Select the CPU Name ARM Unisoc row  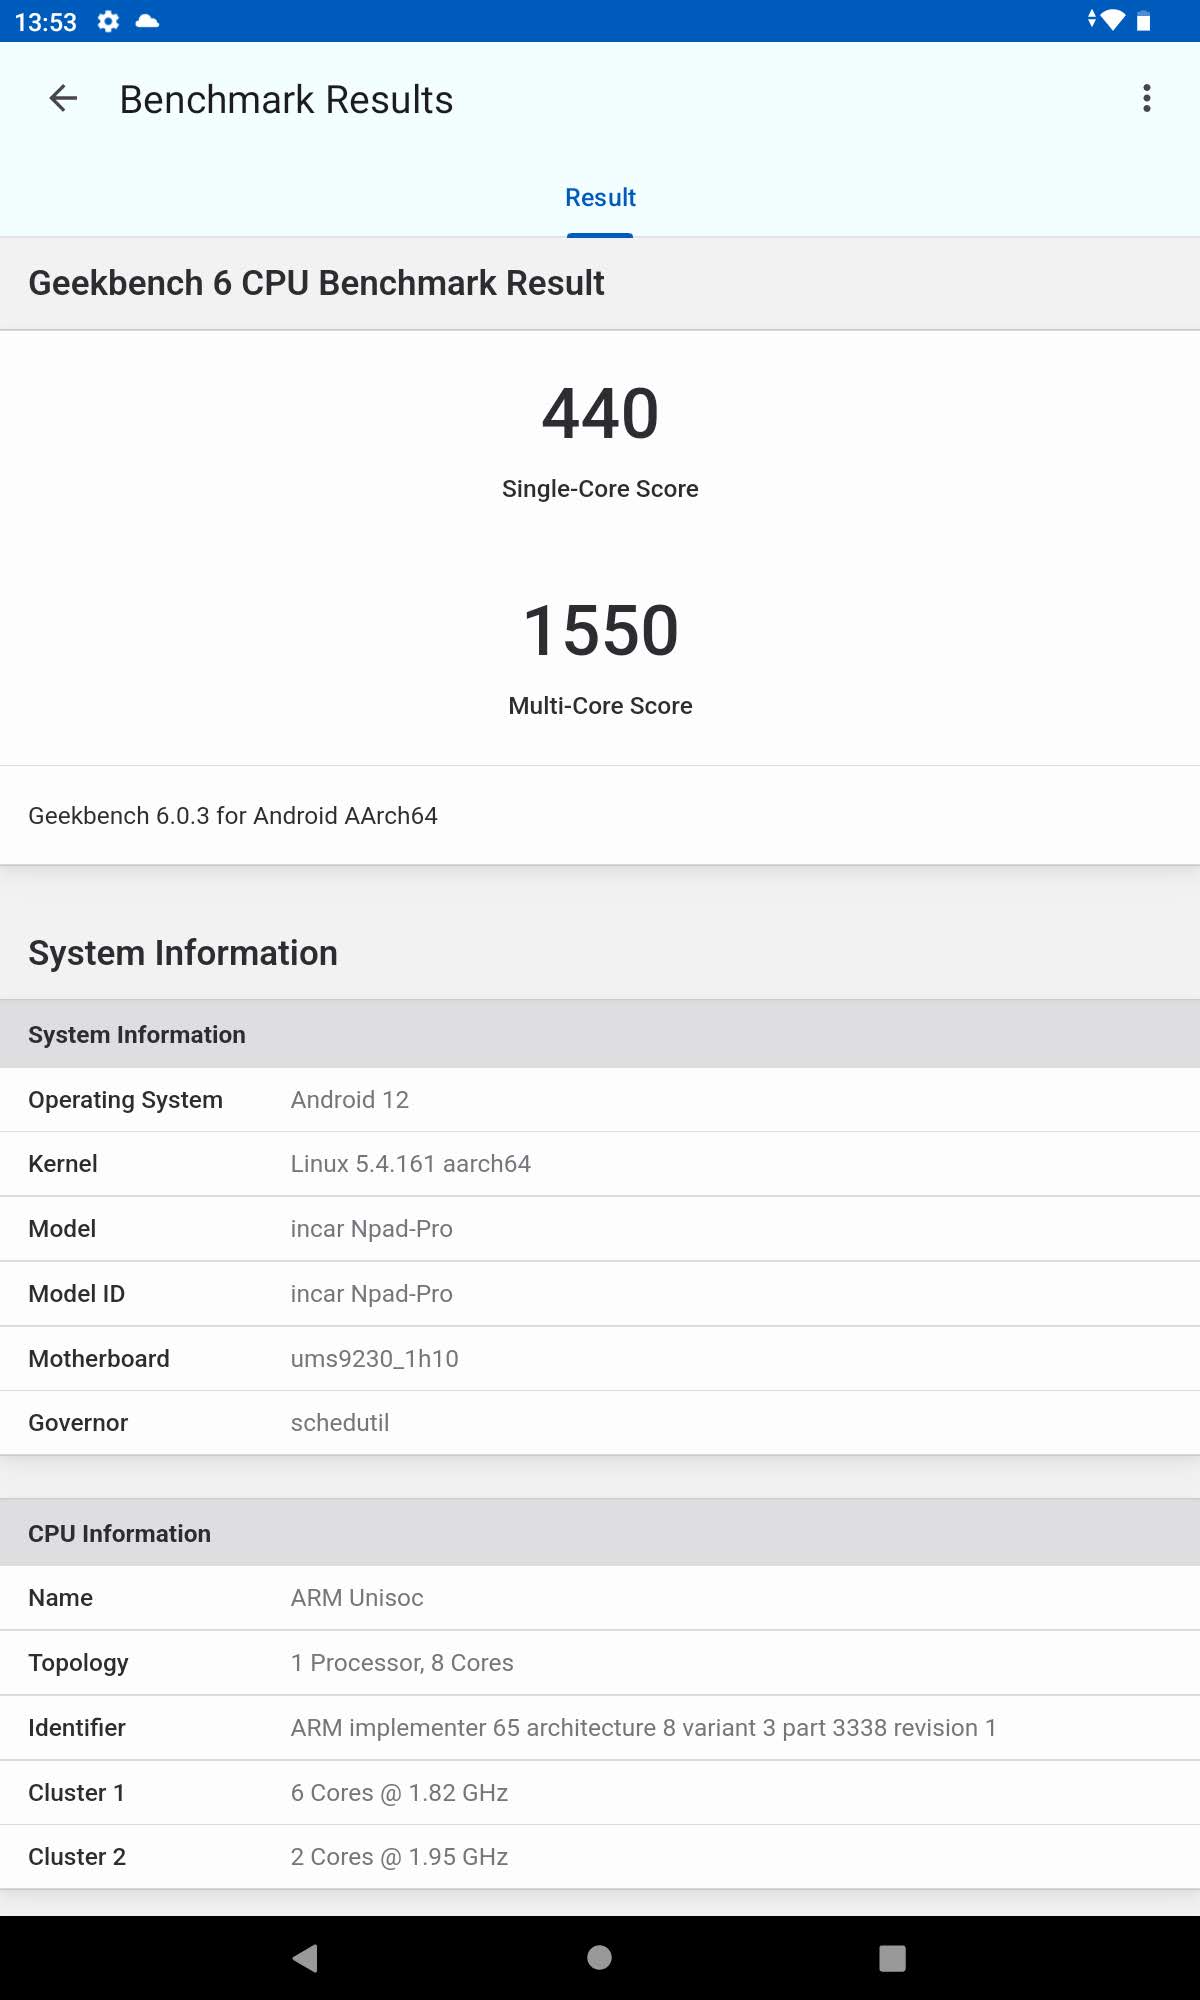coord(600,1598)
